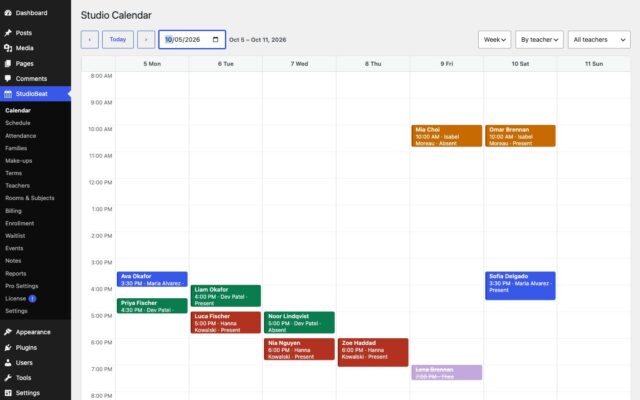Open StudioBeat Settings submenu link

(16, 311)
